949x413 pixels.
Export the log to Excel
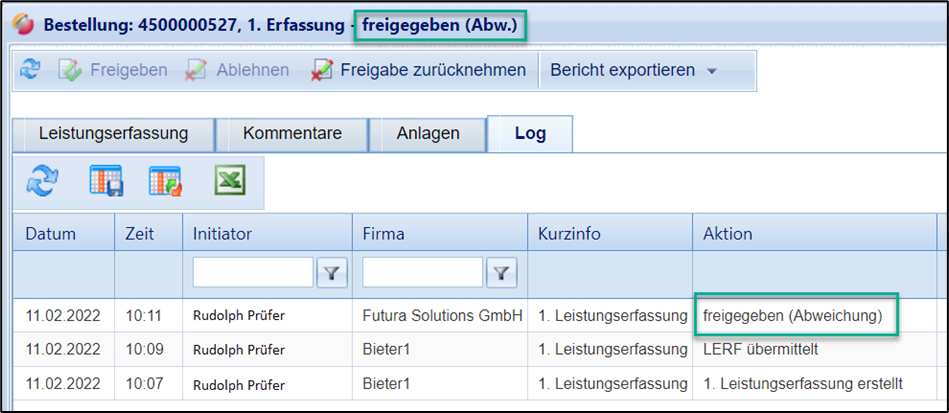click(x=230, y=182)
